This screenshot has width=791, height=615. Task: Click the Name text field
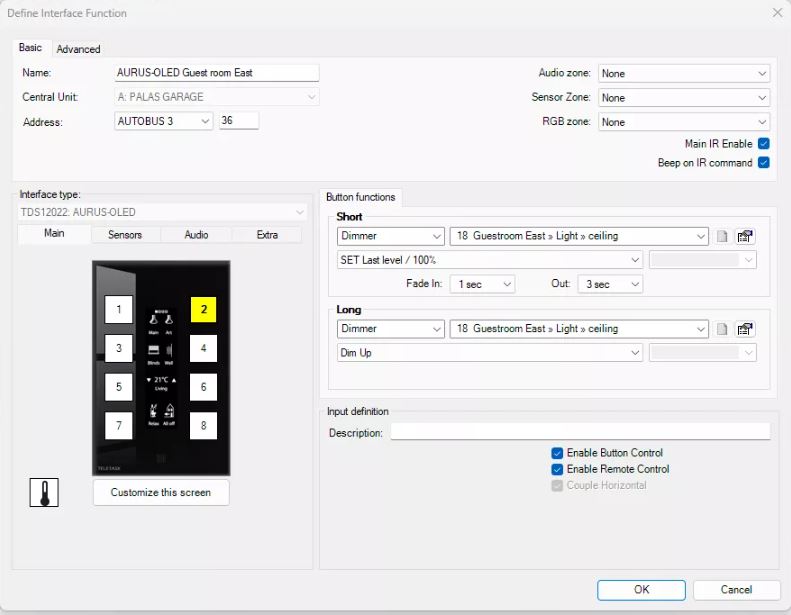pyautogui.click(x=217, y=73)
